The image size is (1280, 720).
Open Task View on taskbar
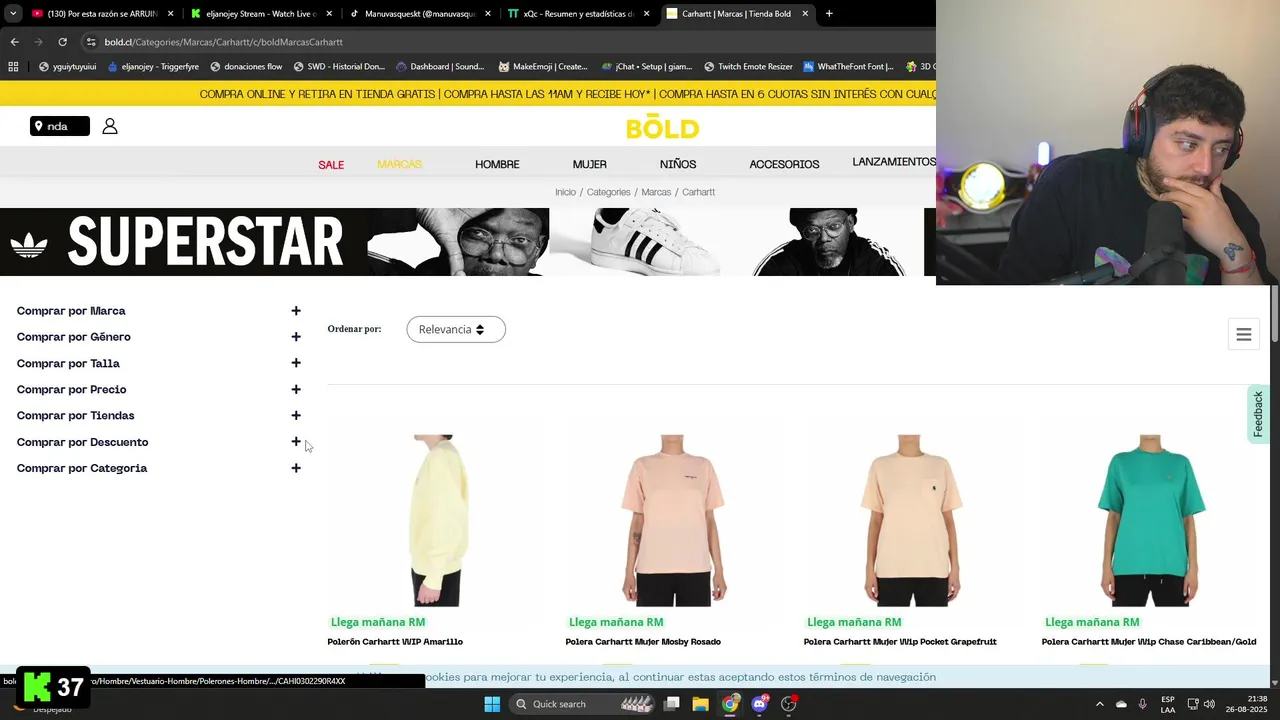click(672, 704)
